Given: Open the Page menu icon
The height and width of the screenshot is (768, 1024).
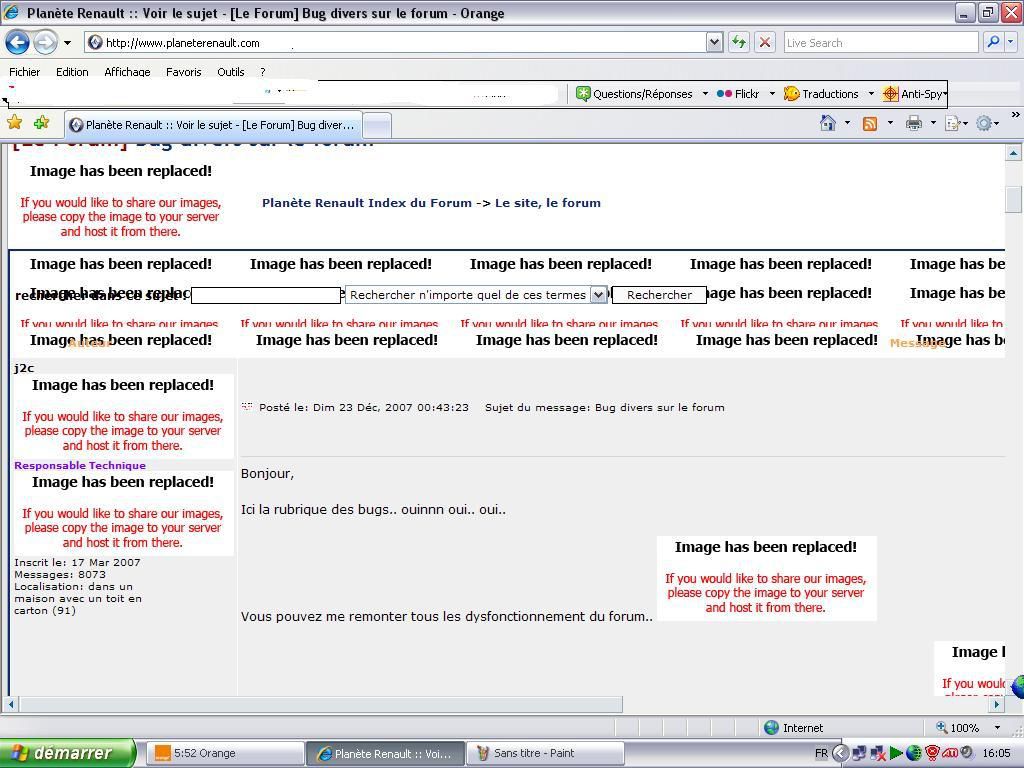Looking at the screenshot, I should pyautogui.click(x=952, y=123).
